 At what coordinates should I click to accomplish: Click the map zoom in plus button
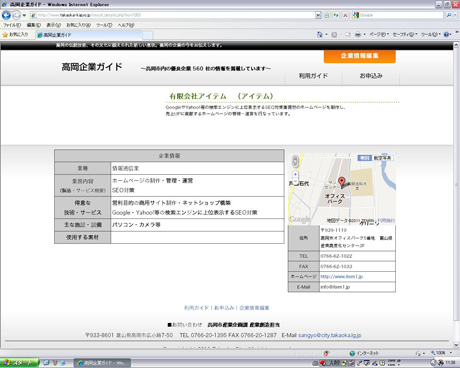[x=295, y=174]
